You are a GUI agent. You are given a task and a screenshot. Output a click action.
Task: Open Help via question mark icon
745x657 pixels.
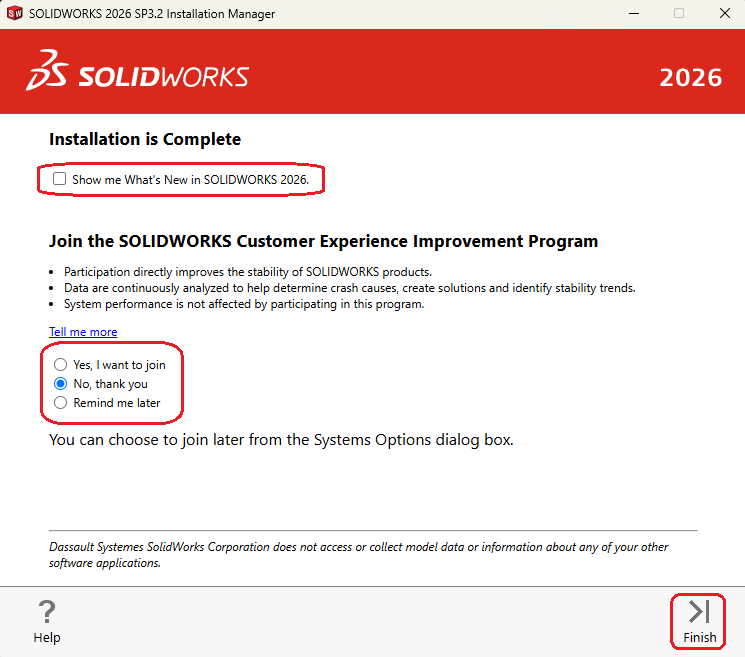point(47,611)
